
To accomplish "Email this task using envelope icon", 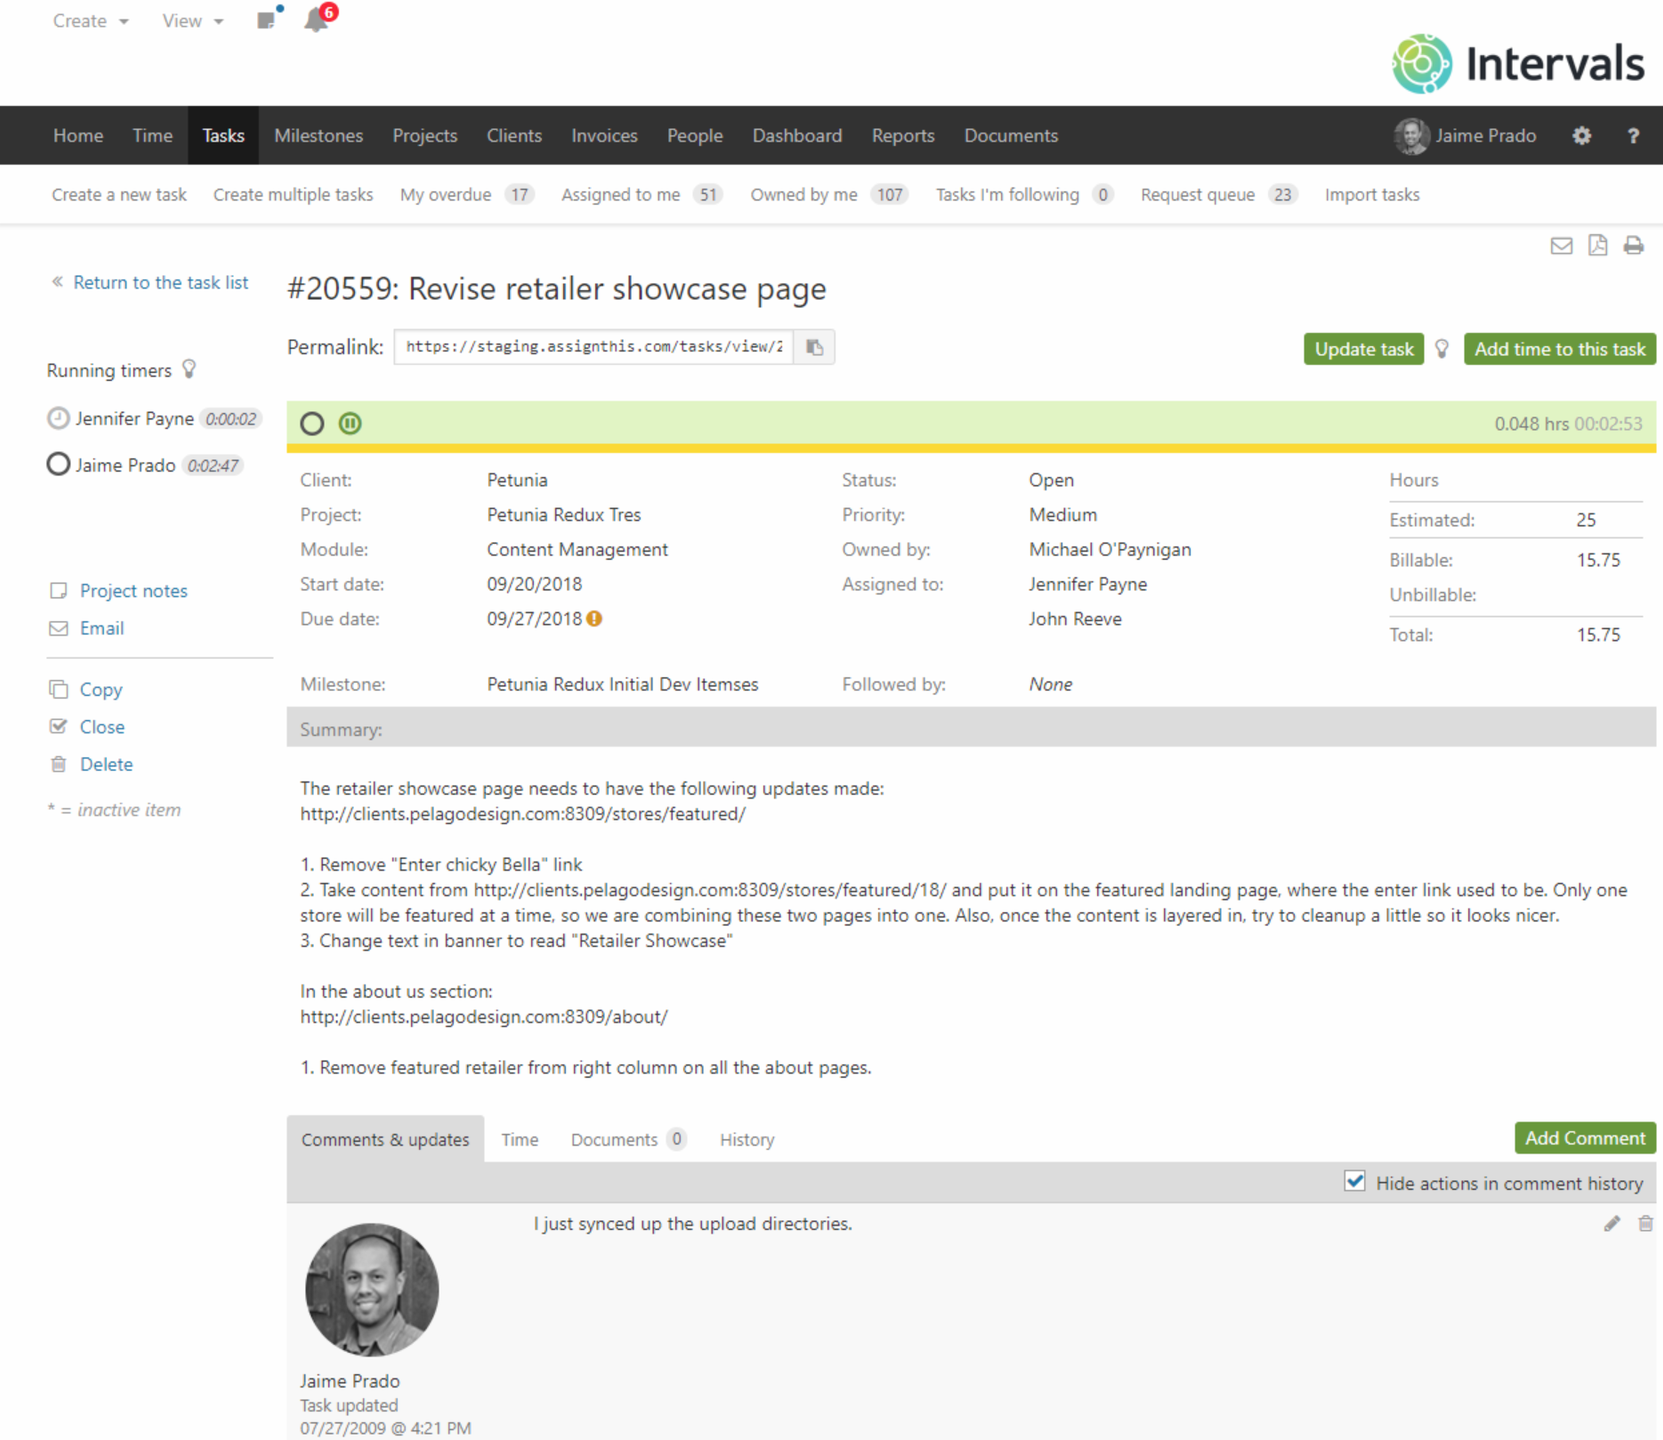I will coord(1561,246).
